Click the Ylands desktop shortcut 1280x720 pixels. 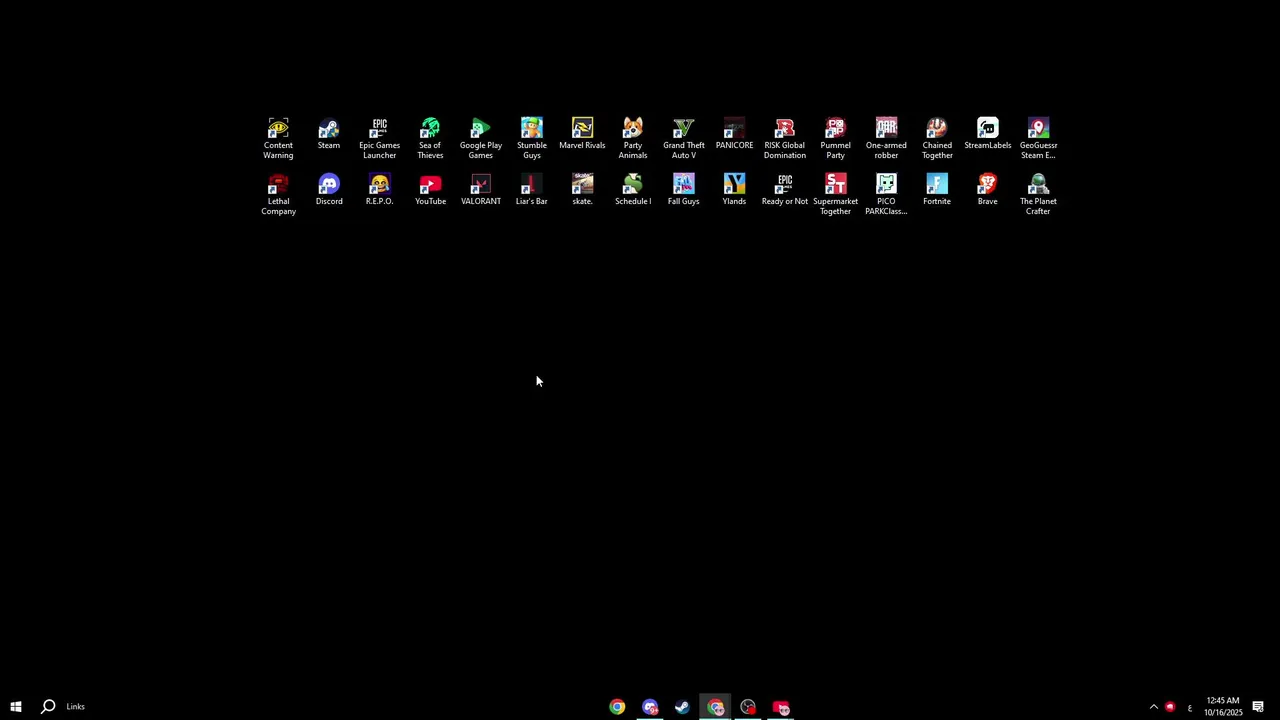pyautogui.click(x=734, y=190)
